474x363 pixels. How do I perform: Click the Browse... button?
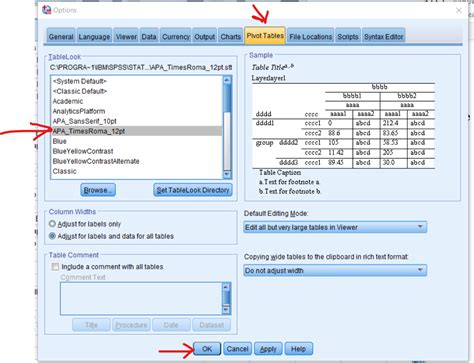pyautogui.click(x=98, y=190)
